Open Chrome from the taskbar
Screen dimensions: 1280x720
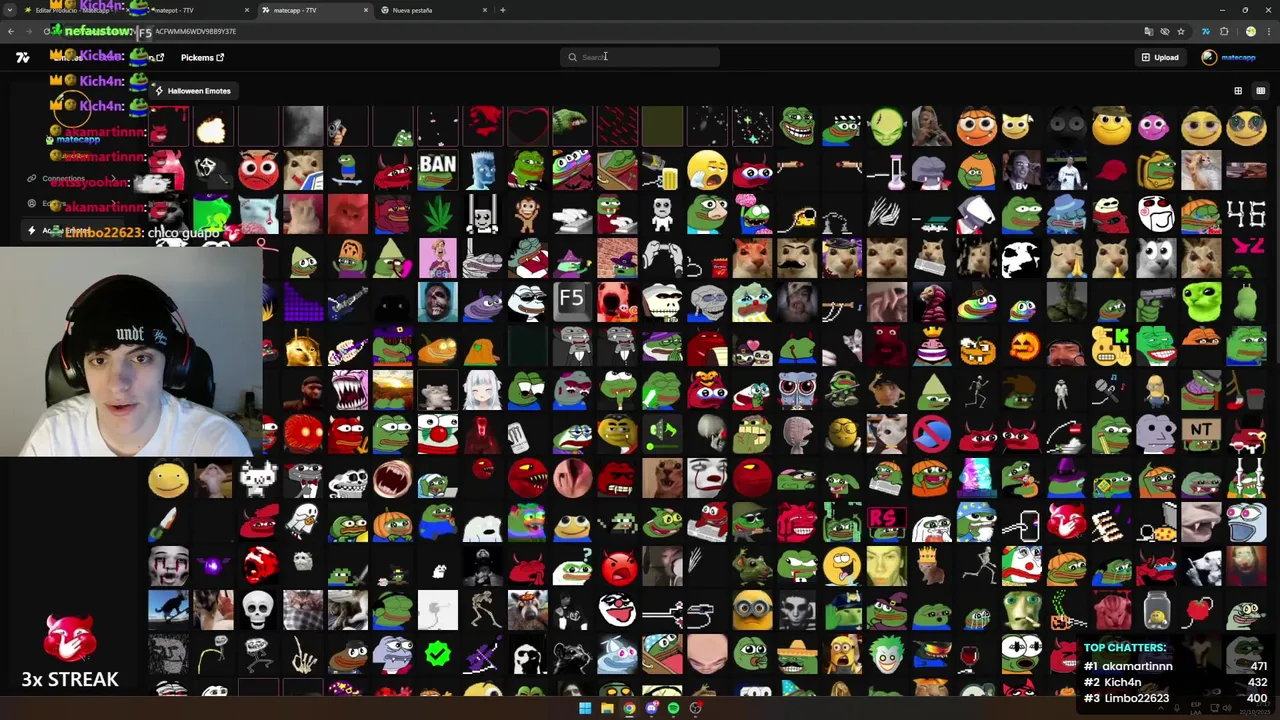point(629,709)
